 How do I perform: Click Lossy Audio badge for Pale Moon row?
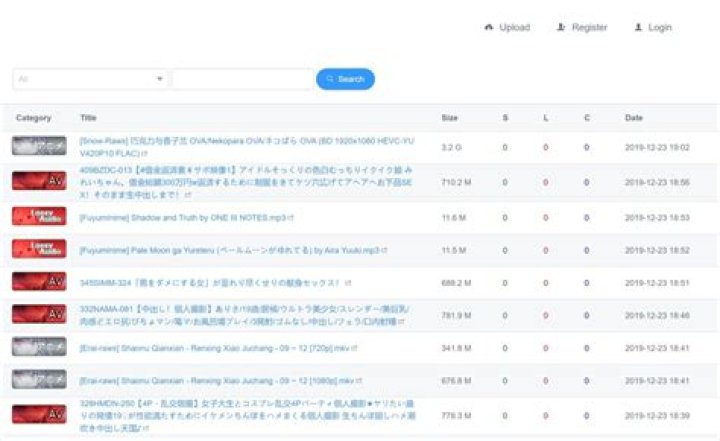pyautogui.click(x=39, y=249)
